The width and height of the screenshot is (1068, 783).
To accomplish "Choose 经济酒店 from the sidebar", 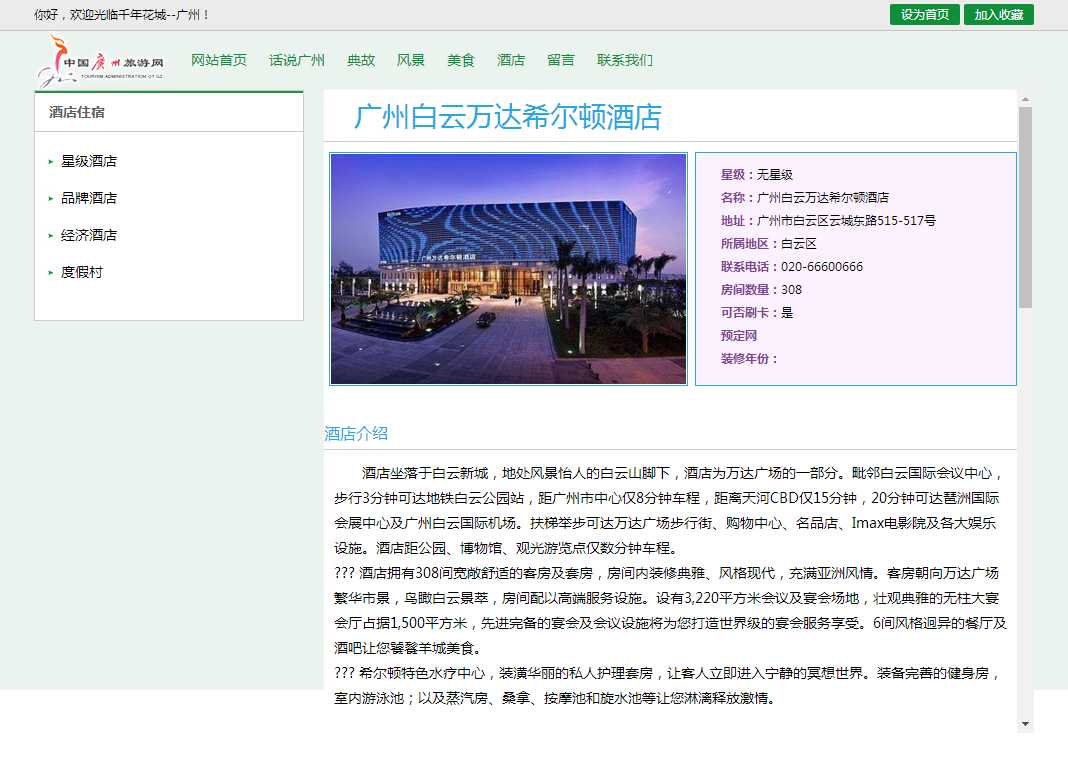I will coord(89,235).
